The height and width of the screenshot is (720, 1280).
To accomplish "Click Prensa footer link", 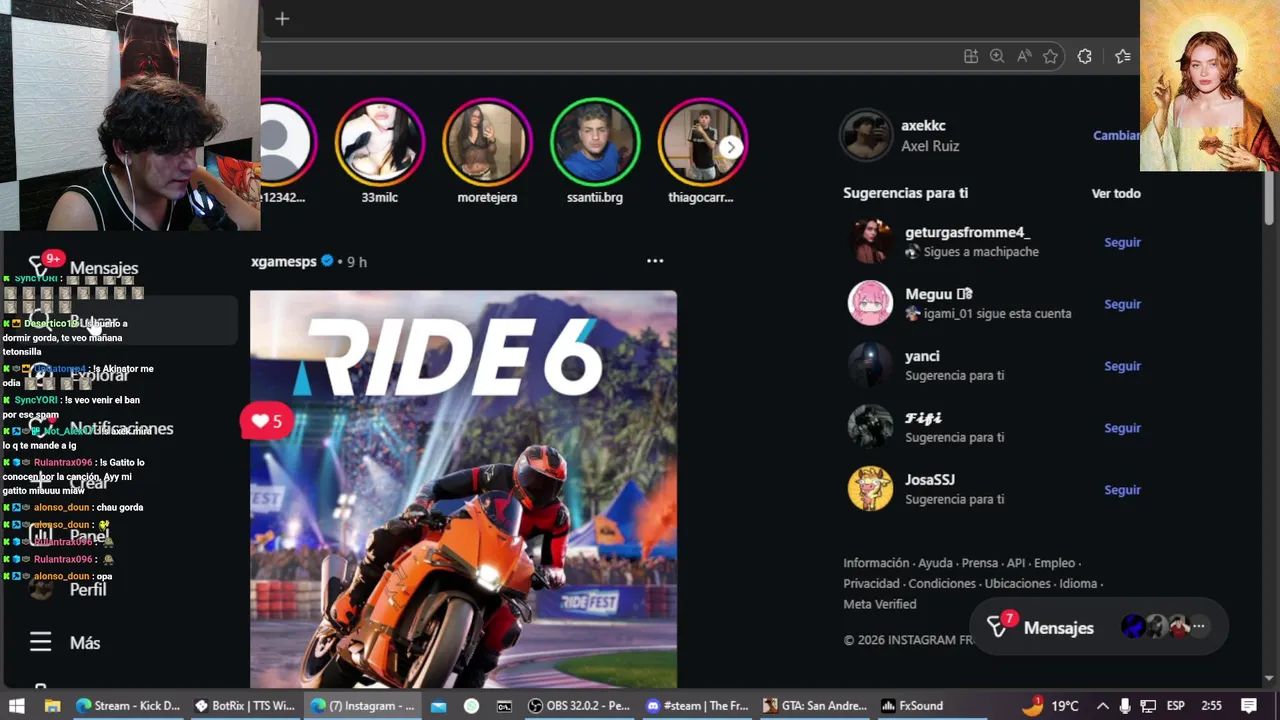I will pyautogui.click(x=980, y=563).
